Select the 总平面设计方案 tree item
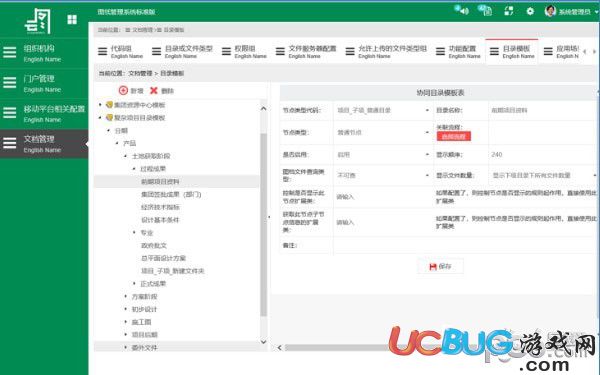The width and height of the screenshot is (600, 375). (x=163, y=258)
